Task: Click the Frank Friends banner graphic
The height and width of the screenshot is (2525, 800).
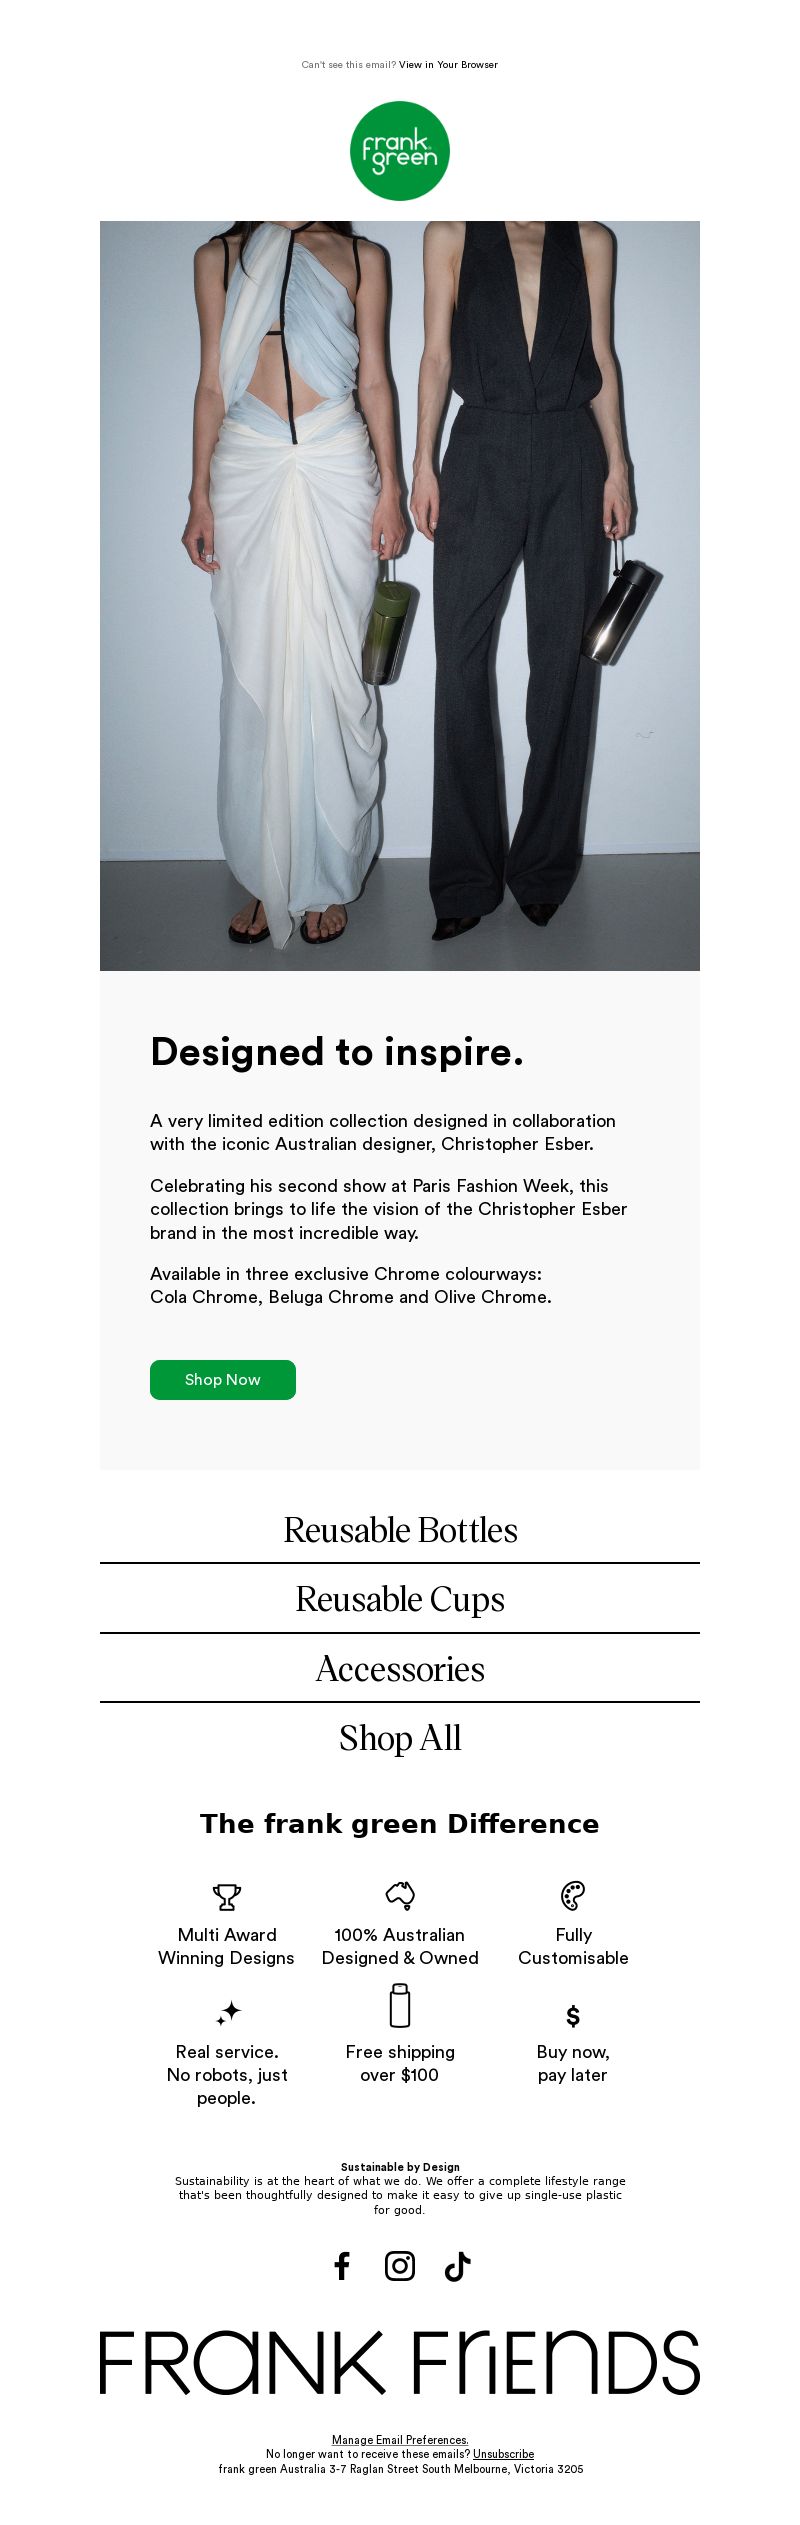Action: point(400,2363)
